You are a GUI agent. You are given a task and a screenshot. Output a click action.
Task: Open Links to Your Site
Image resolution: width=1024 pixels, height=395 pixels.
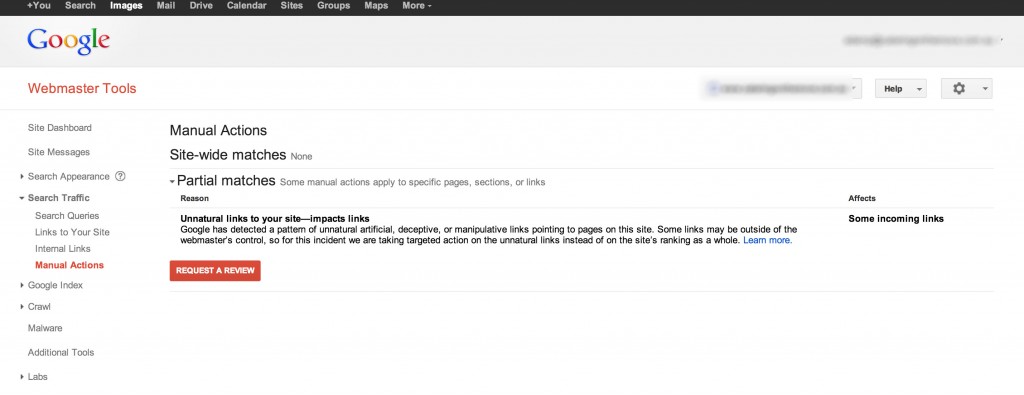tap(72, 232)
